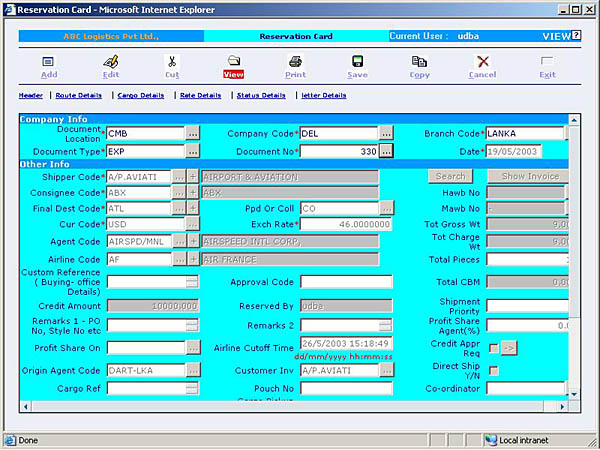Click plus button beside Airline Code

point(194,259)
